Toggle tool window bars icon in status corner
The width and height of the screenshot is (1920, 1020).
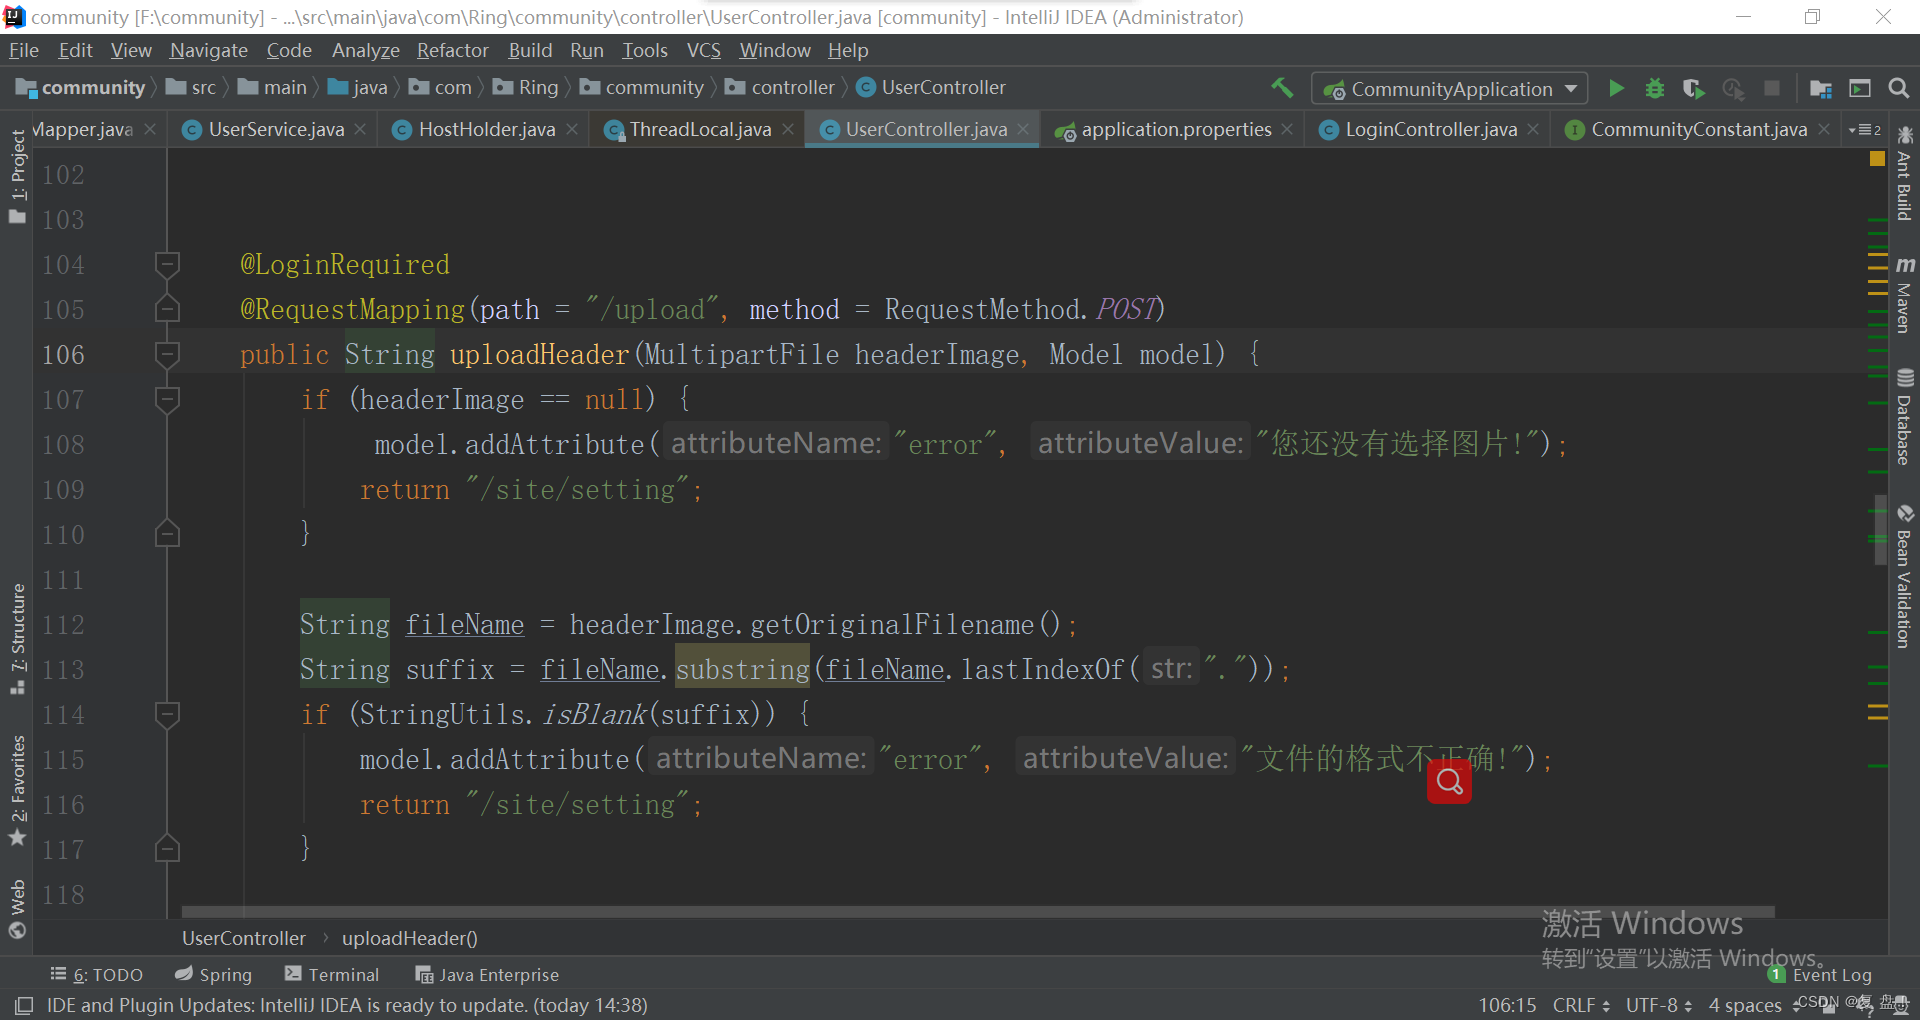[24, 1005]
